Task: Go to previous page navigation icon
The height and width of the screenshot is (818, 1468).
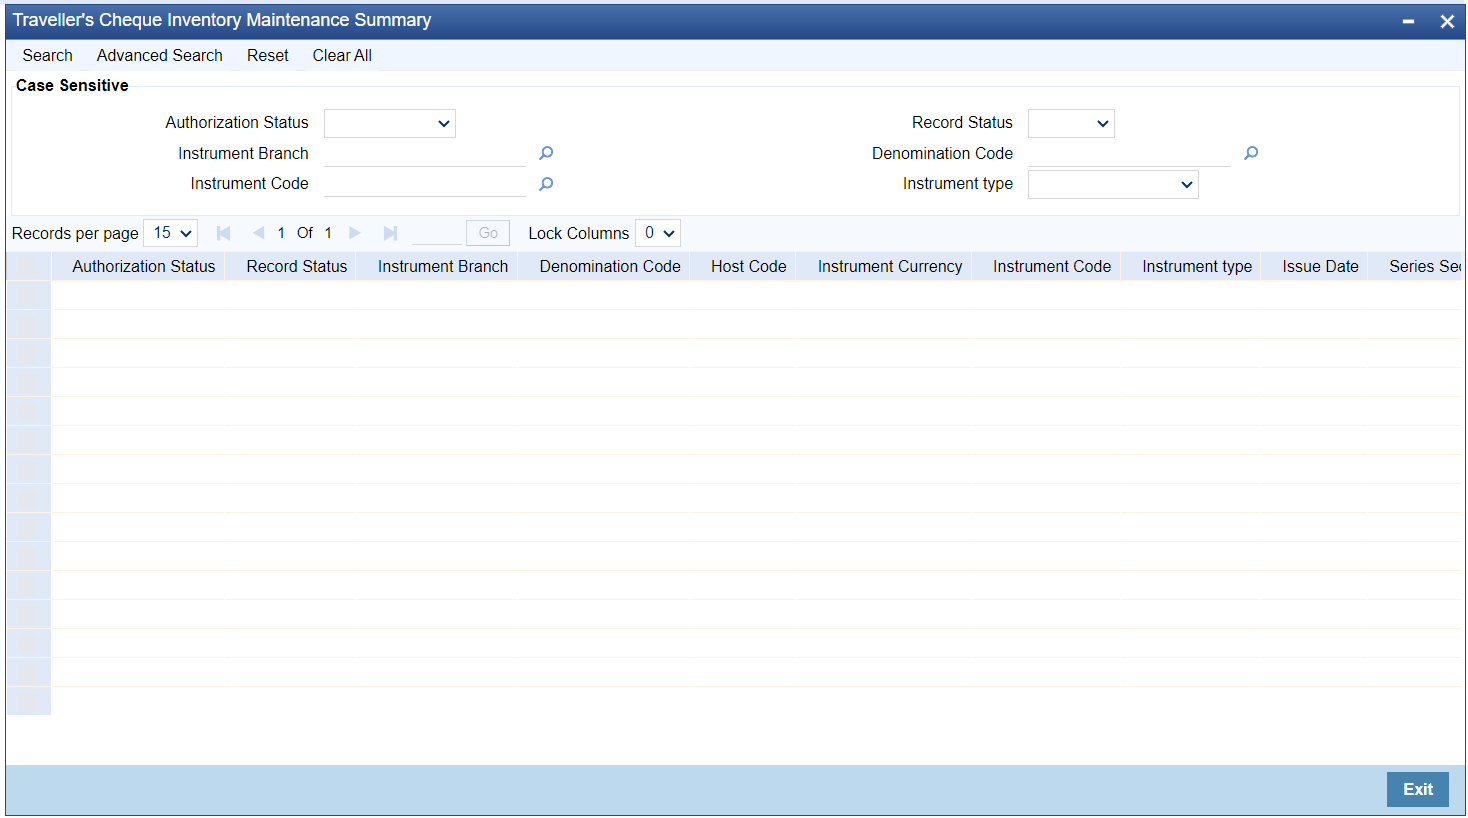Action: tap(258, 233)
